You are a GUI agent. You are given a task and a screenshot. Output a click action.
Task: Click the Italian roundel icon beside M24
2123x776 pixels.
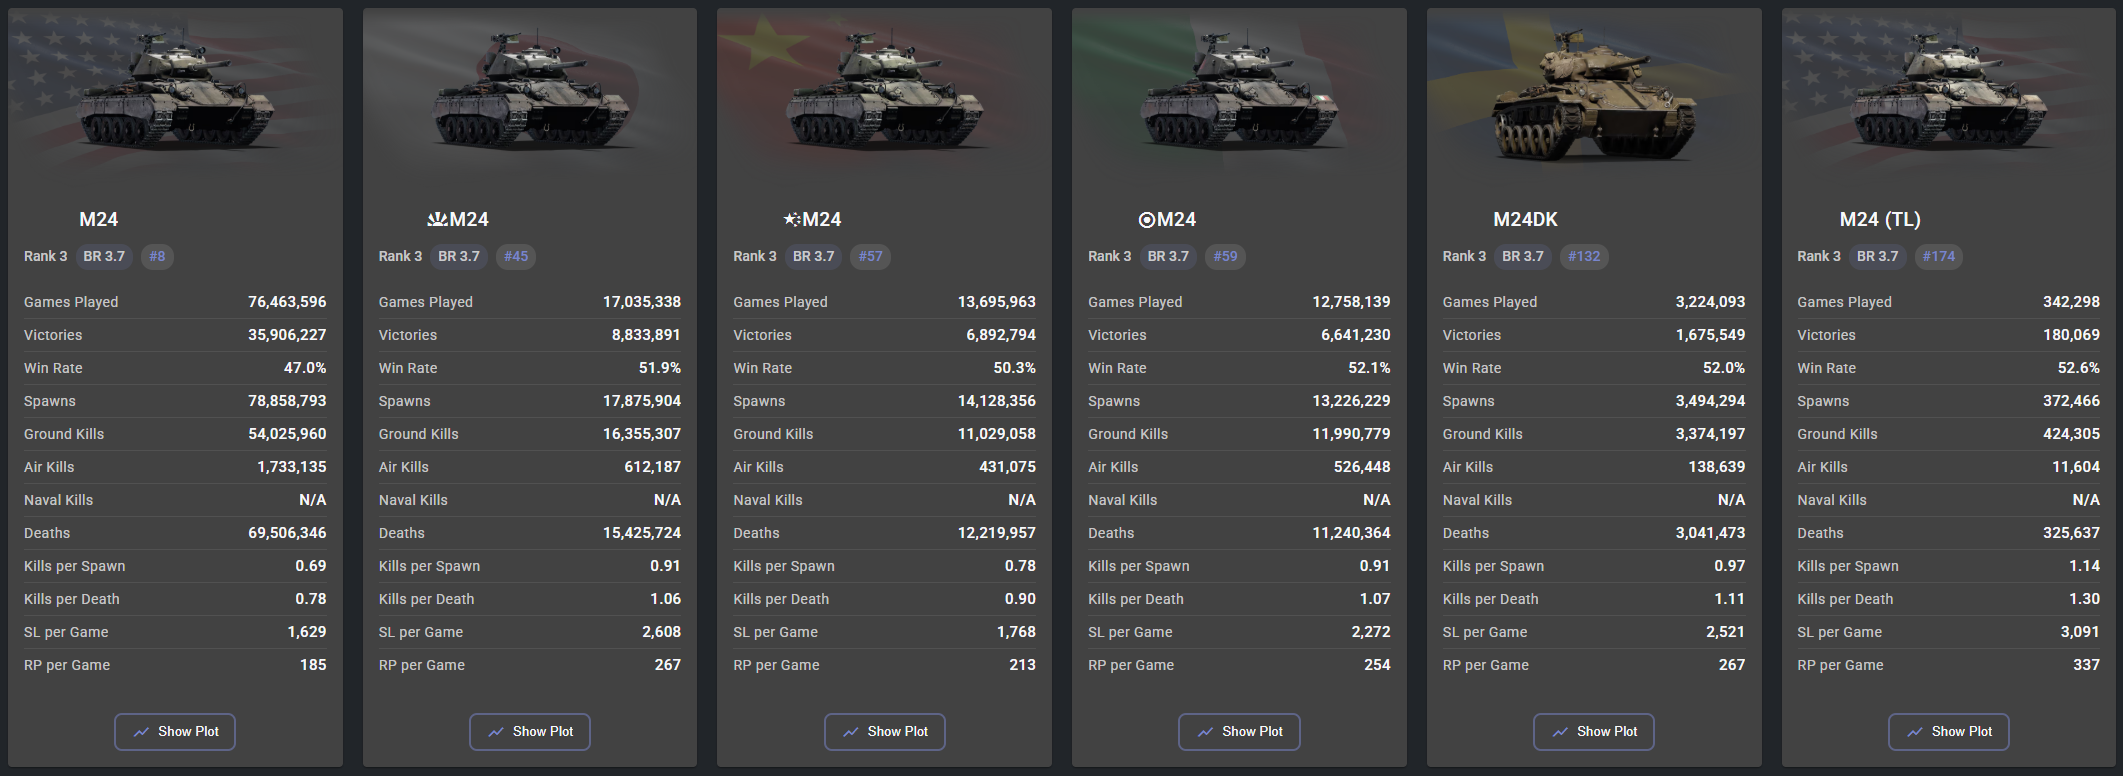click(x=1147, y=219)
